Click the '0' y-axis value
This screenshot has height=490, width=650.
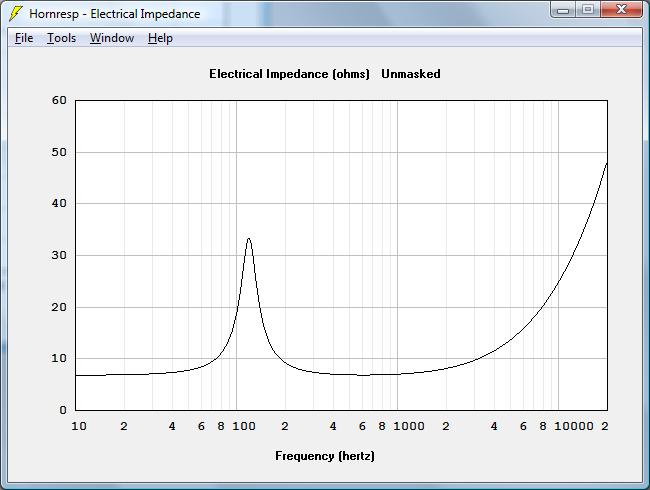click(x=63, y=410)
